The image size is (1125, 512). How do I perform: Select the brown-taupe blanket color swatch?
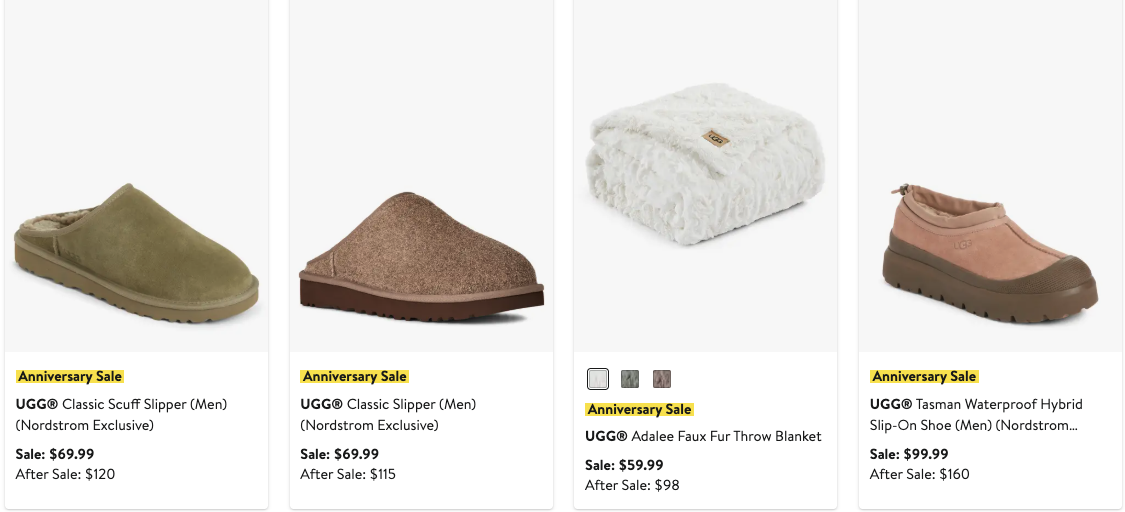coord(662,379)
